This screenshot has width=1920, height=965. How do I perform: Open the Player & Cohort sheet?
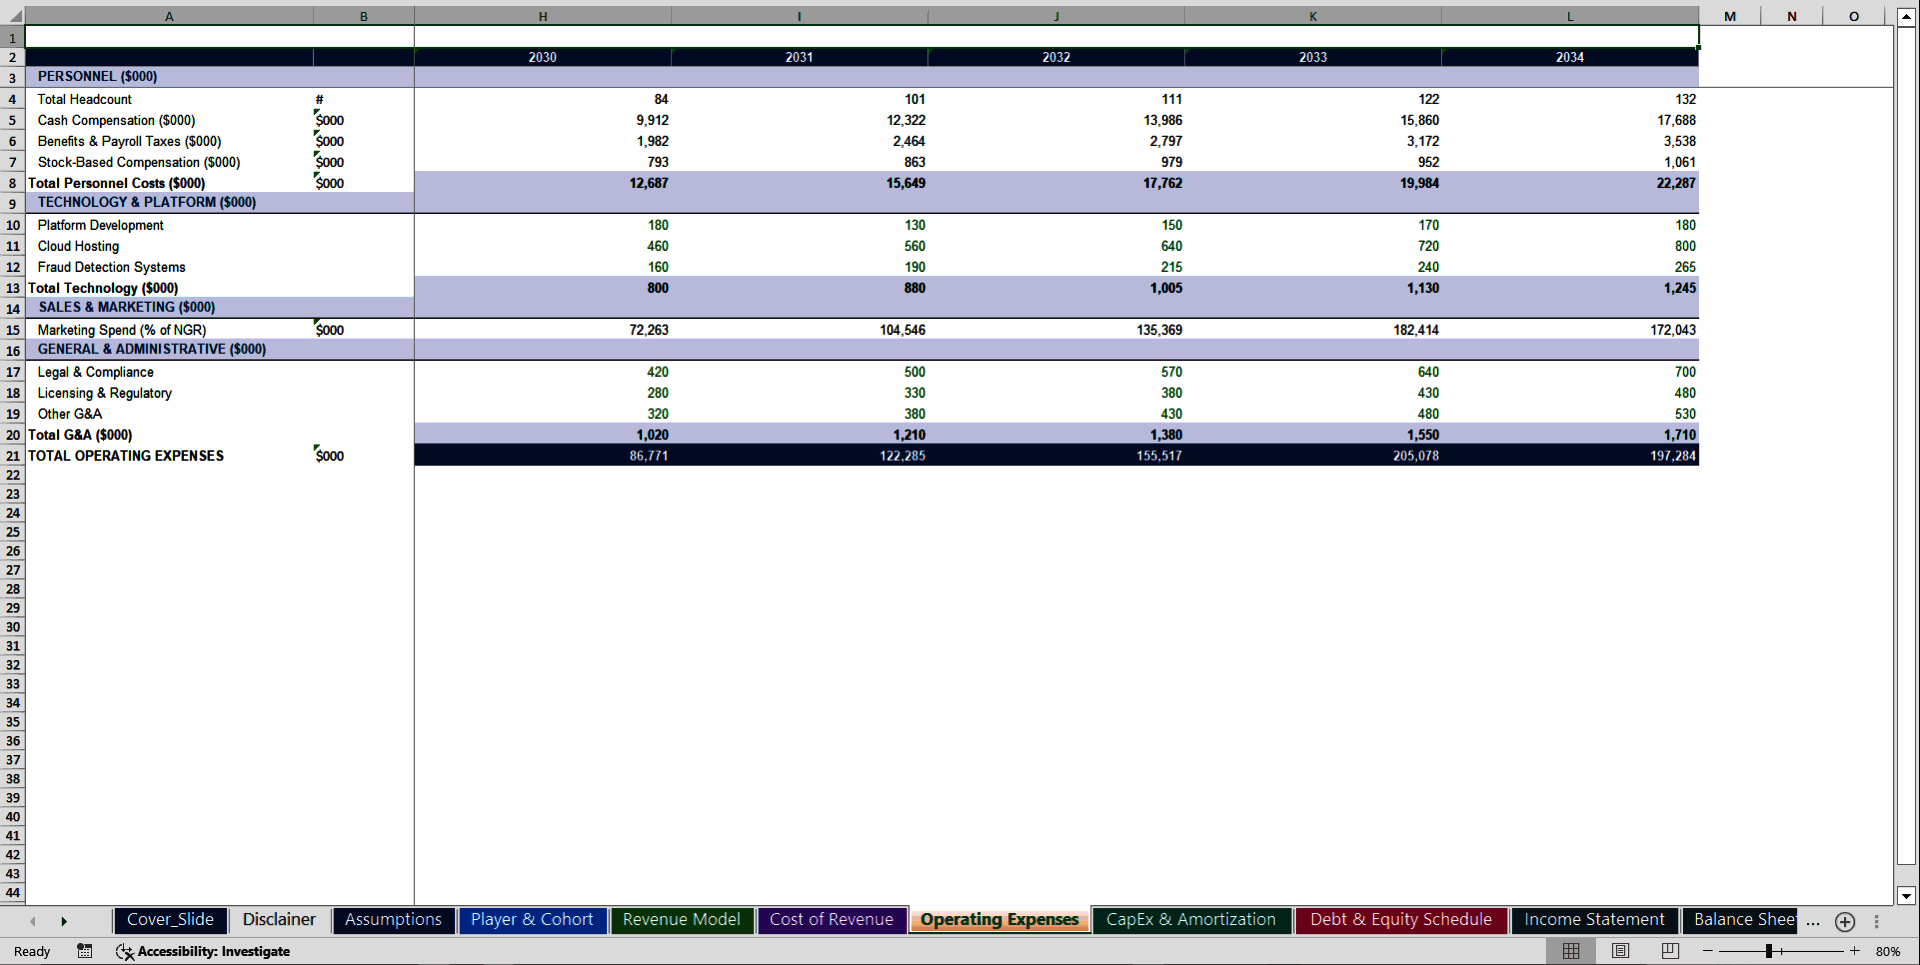point(533,920)
